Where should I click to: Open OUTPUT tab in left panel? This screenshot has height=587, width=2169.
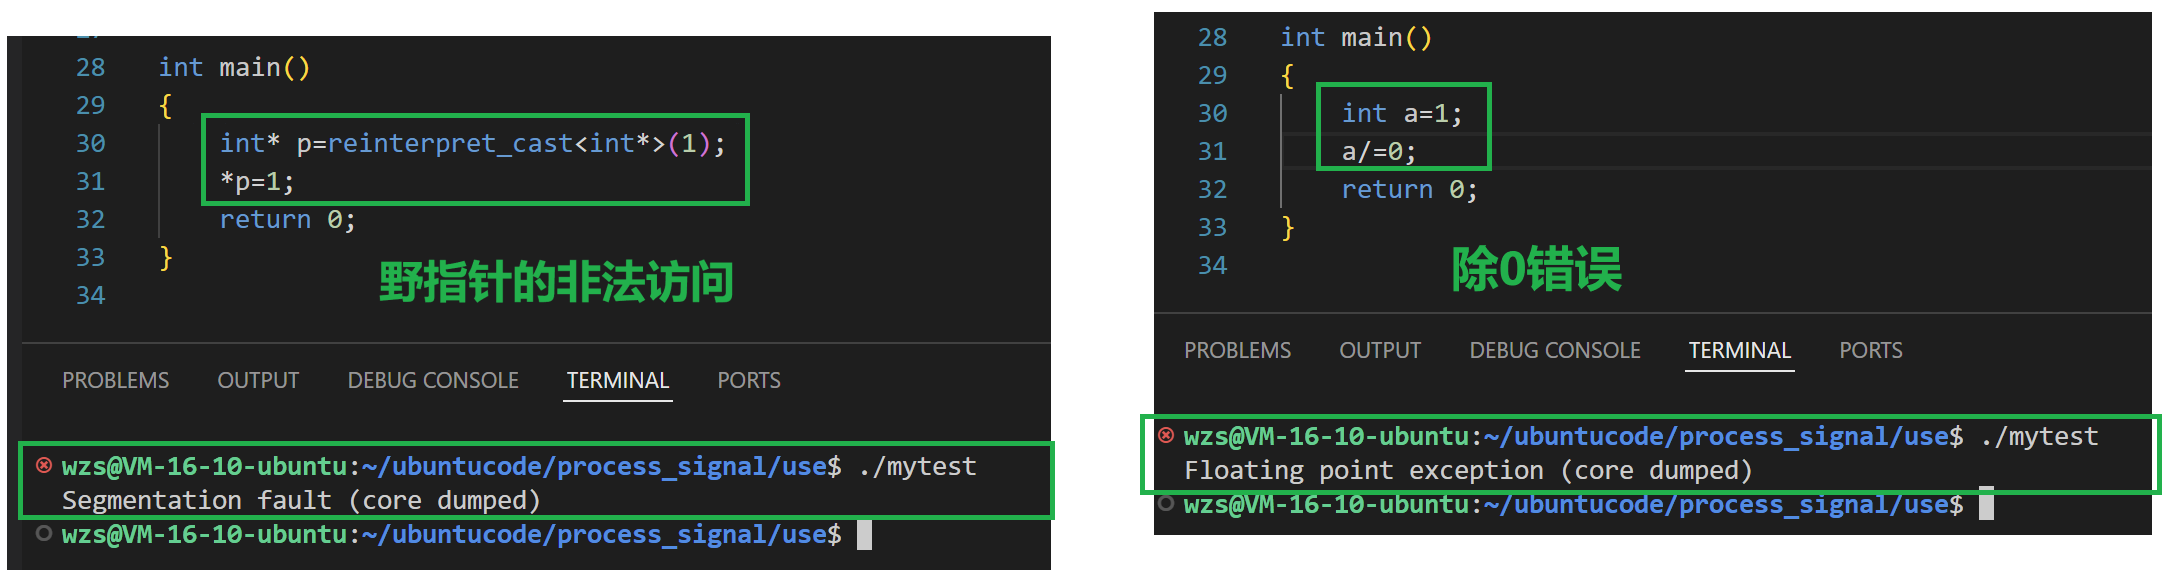(258, 381)
